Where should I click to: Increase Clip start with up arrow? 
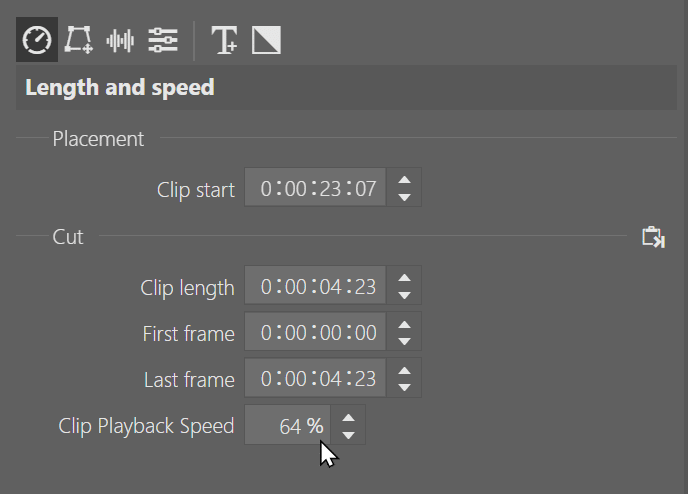click(404, 180)
